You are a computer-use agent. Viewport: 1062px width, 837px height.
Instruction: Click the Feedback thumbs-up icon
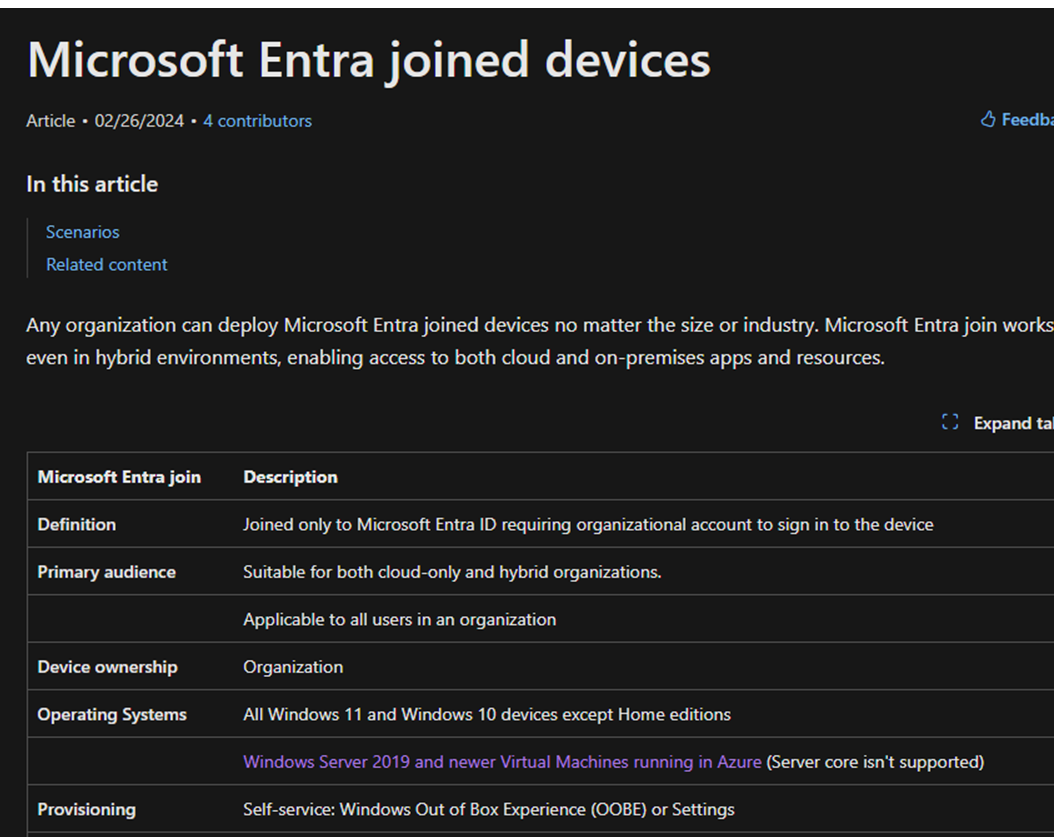coord(988,120)
